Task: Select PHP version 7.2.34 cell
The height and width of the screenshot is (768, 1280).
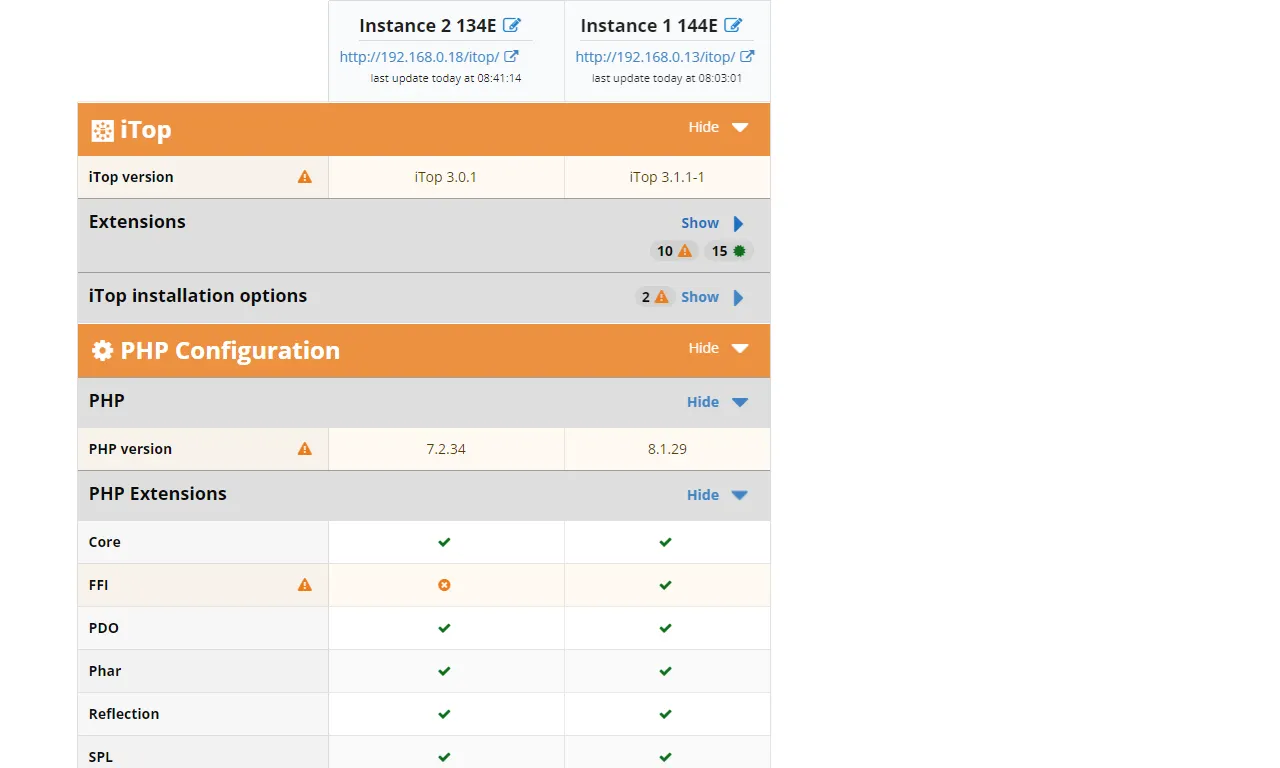Action: (x=446, y=449)
